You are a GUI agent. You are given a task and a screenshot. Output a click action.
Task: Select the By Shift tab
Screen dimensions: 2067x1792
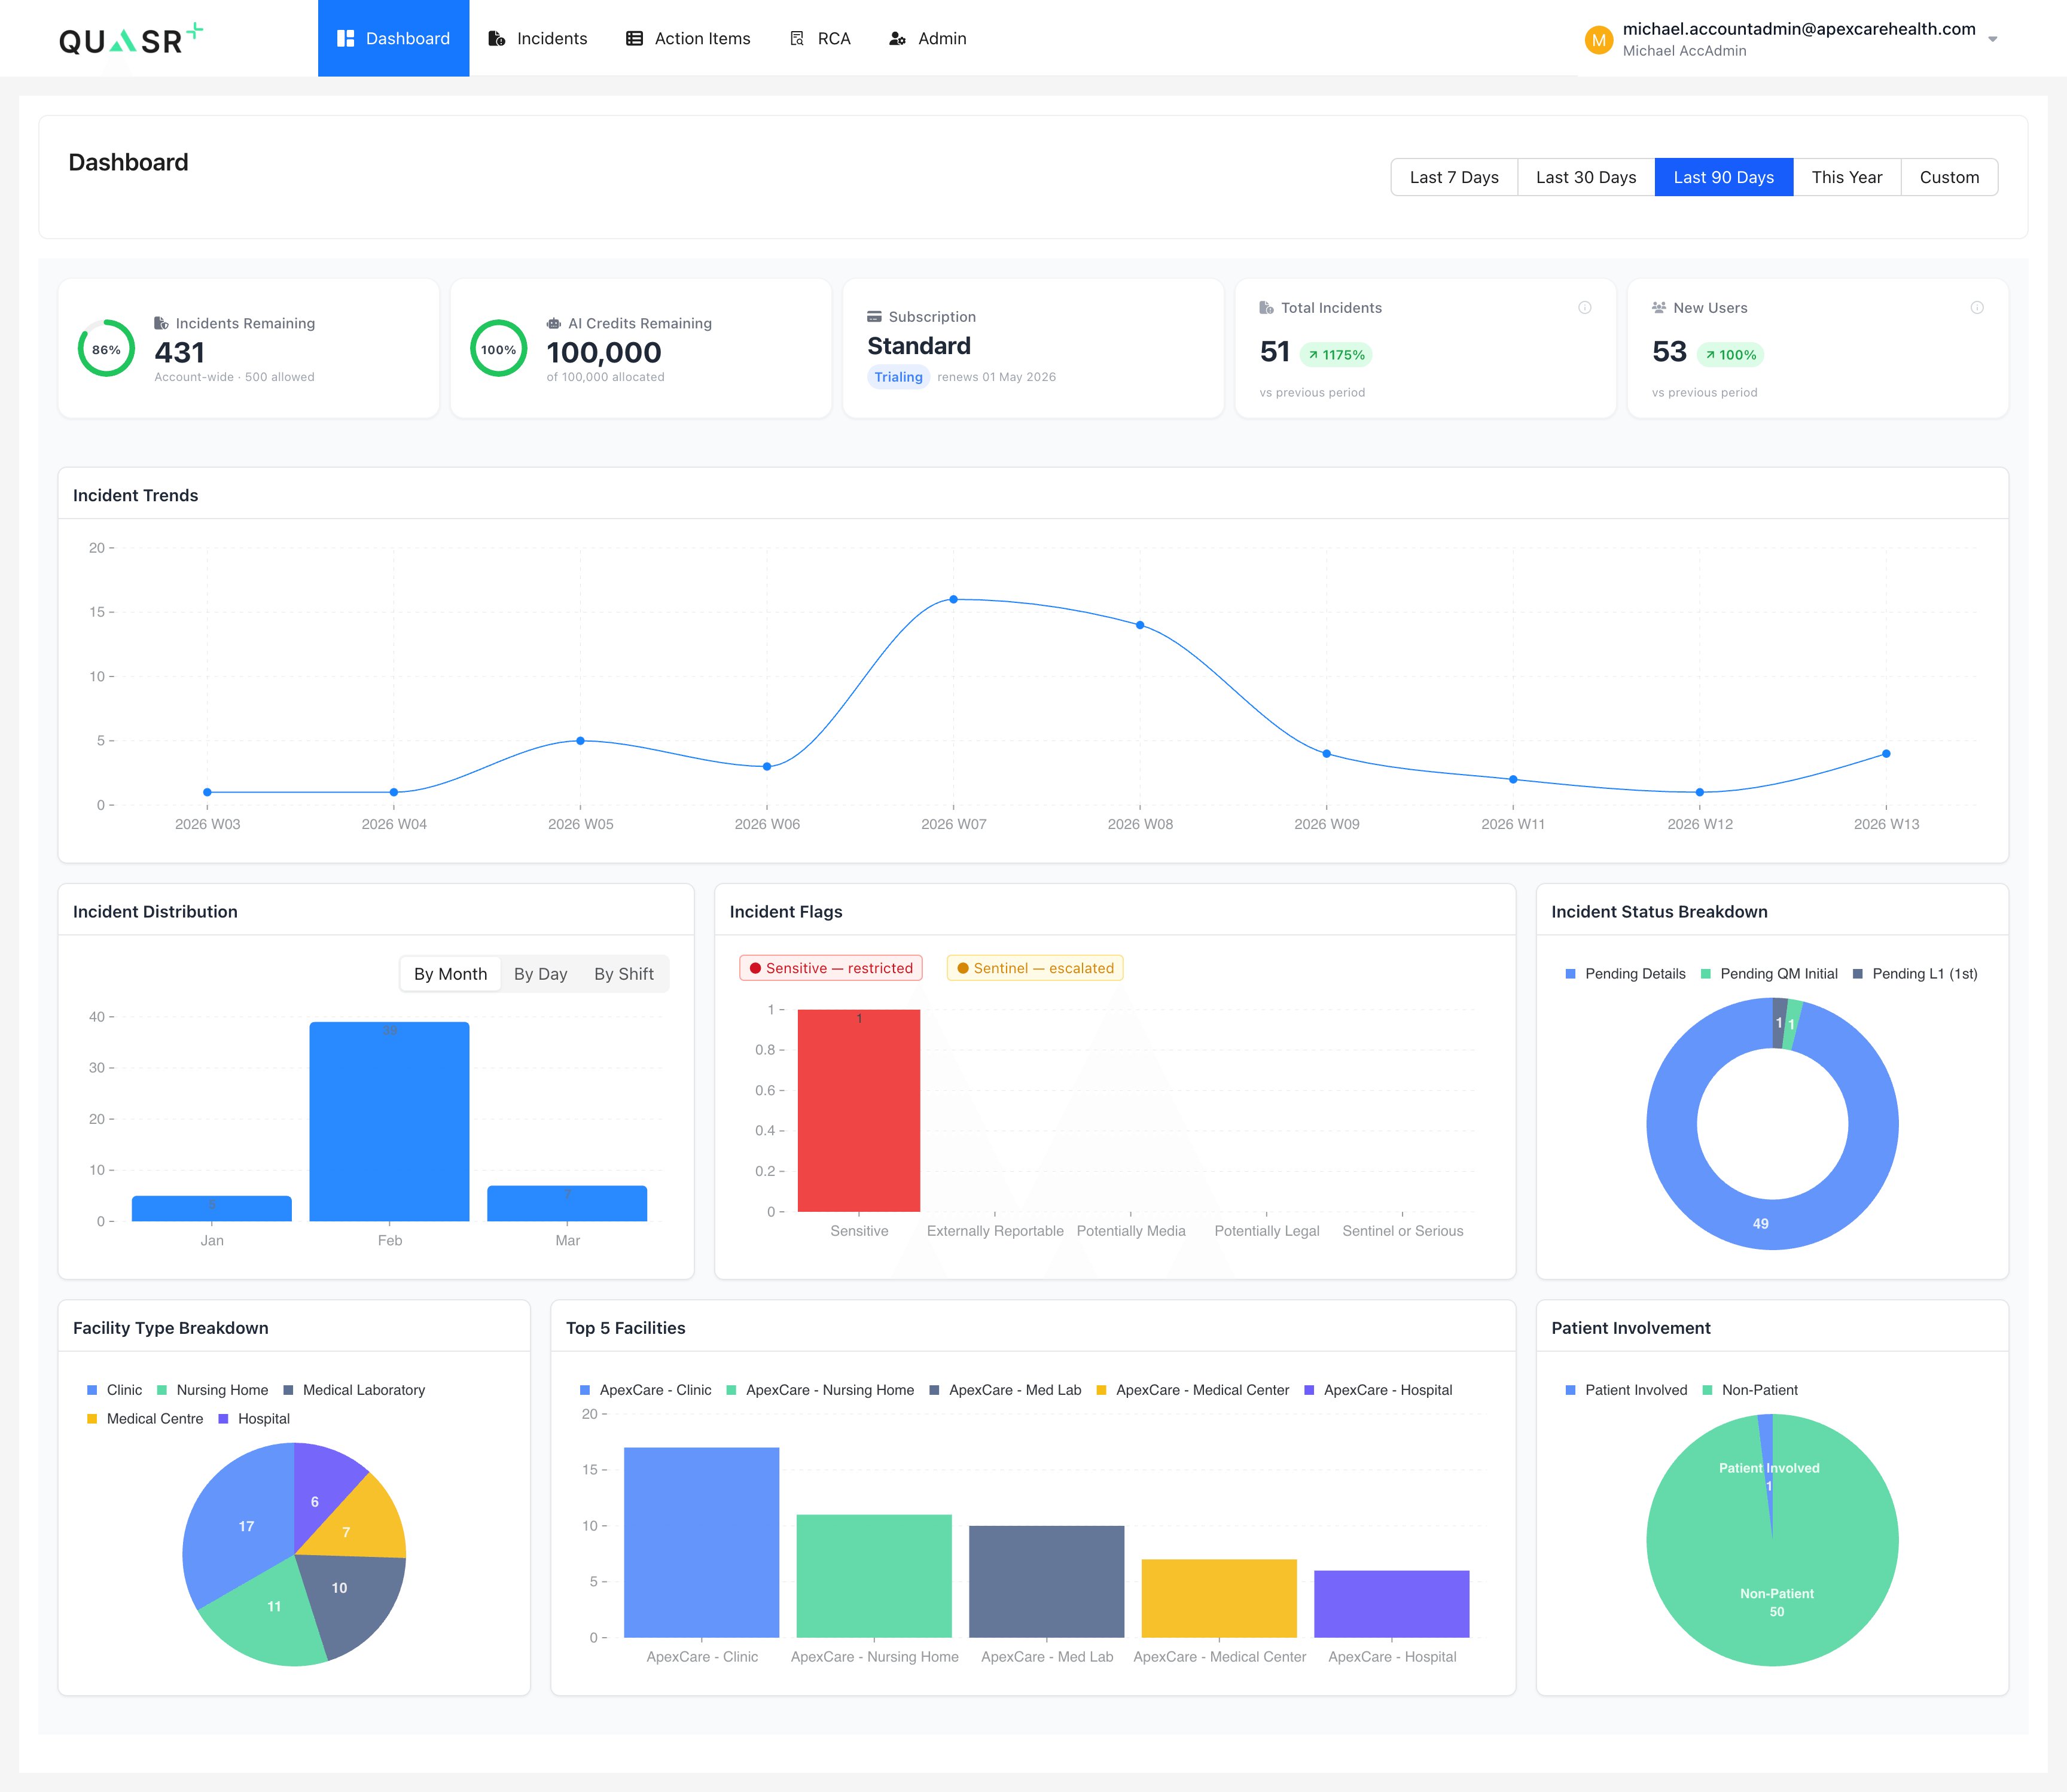623,973
